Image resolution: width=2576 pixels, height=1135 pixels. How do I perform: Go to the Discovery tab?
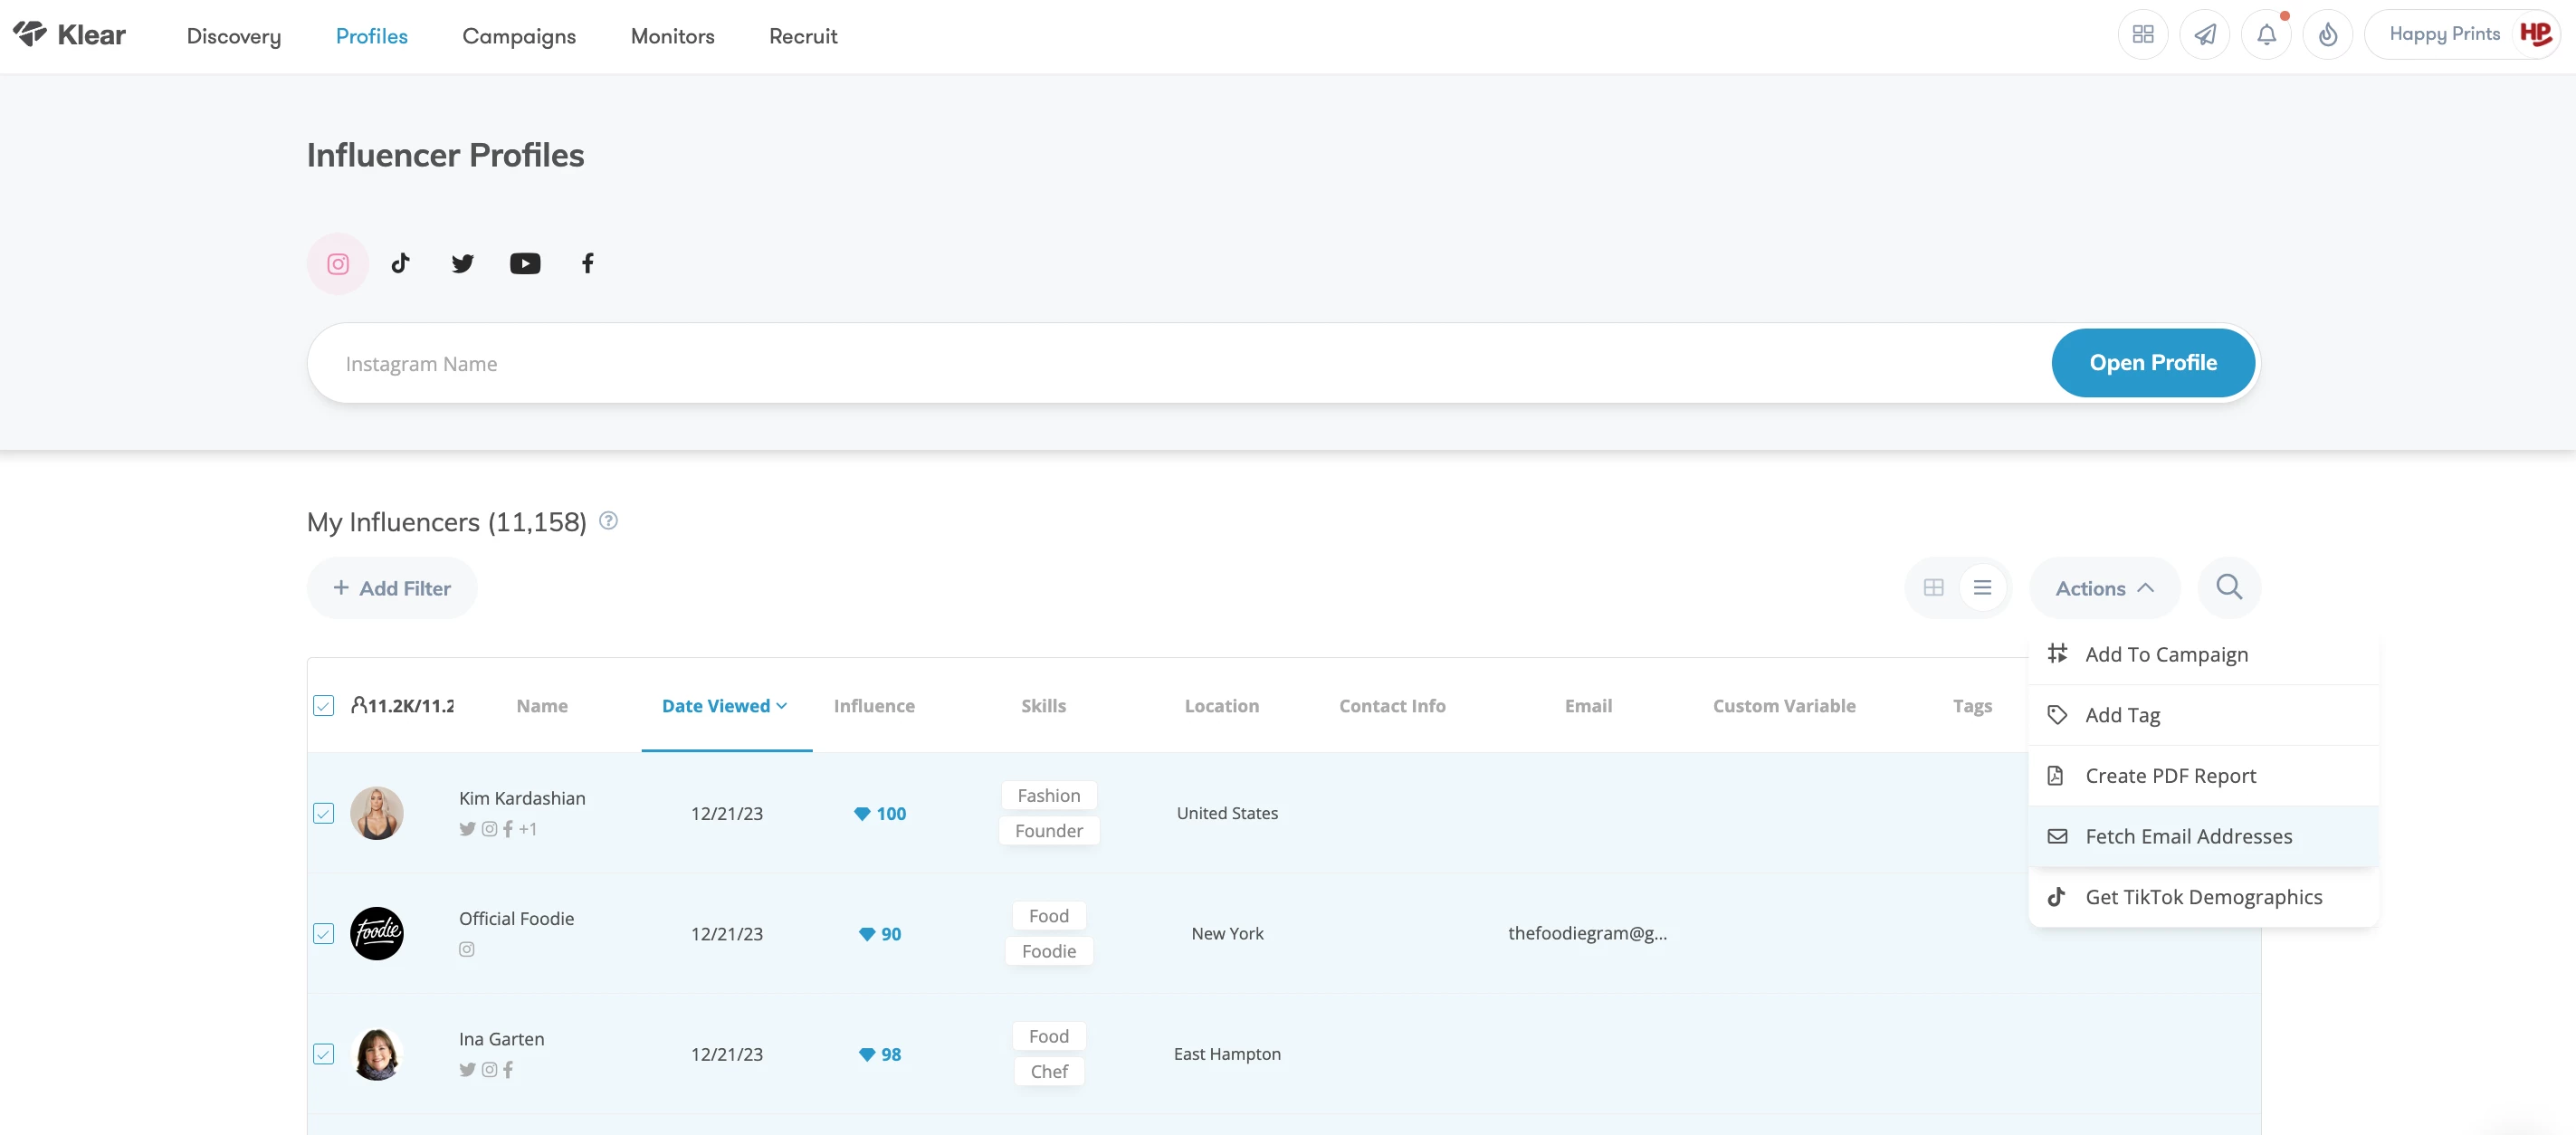click(x=234, y=36)
